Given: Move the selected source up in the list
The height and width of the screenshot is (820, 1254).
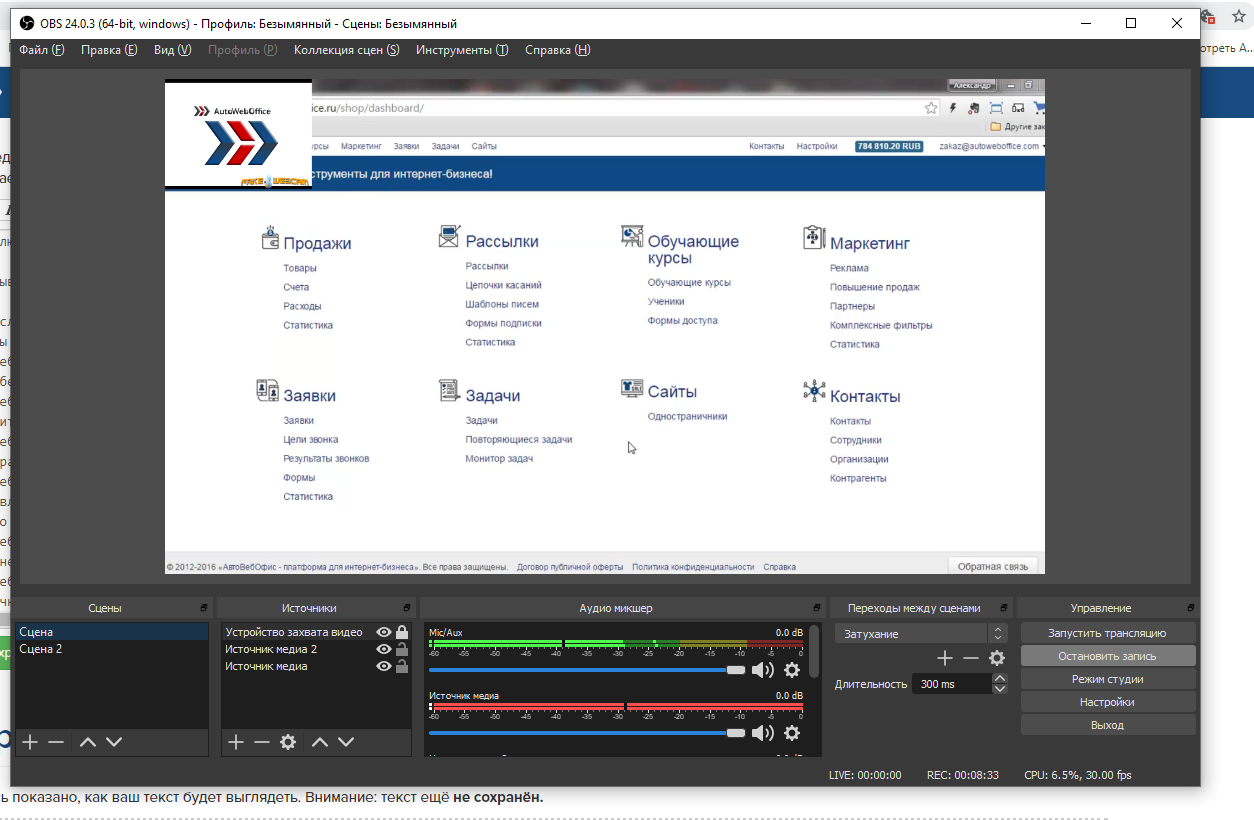Looking at the screenshot, I should (320, 742).
